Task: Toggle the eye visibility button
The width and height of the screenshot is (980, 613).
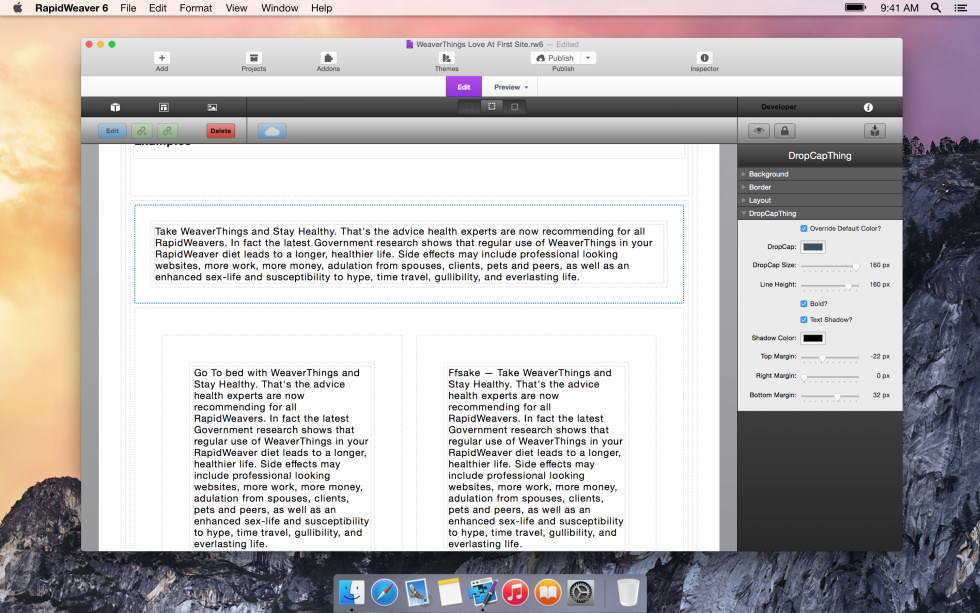Action: click(759, 131)
